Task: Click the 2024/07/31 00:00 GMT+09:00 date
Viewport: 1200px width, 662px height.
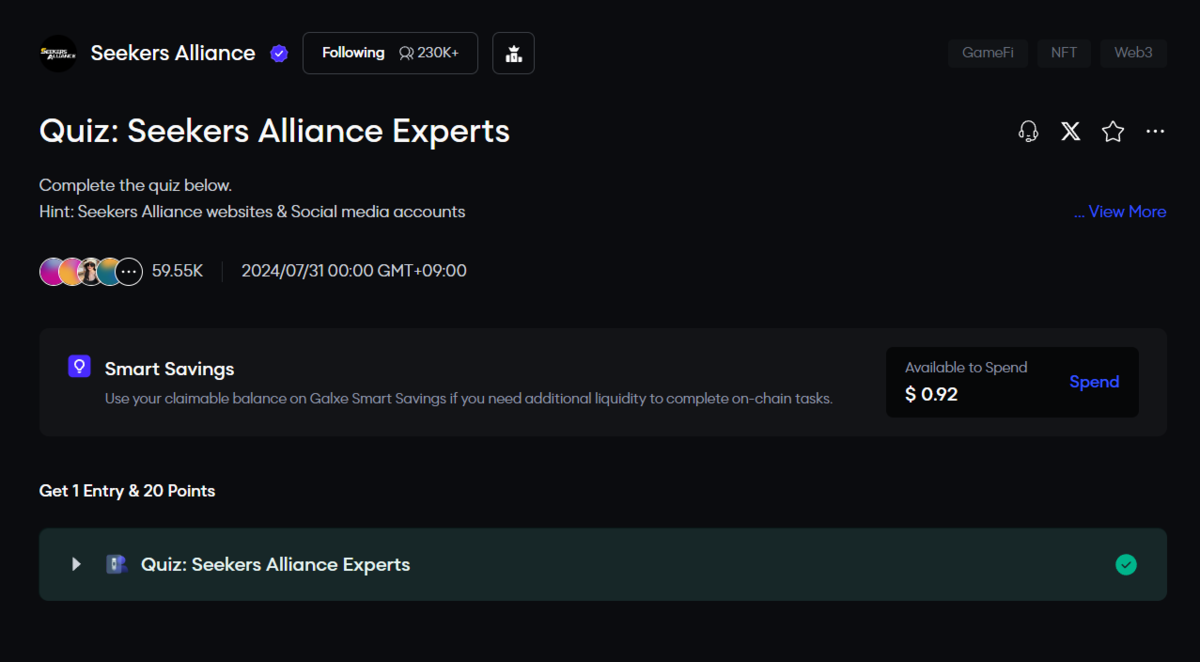Action: tap(354, 271)
